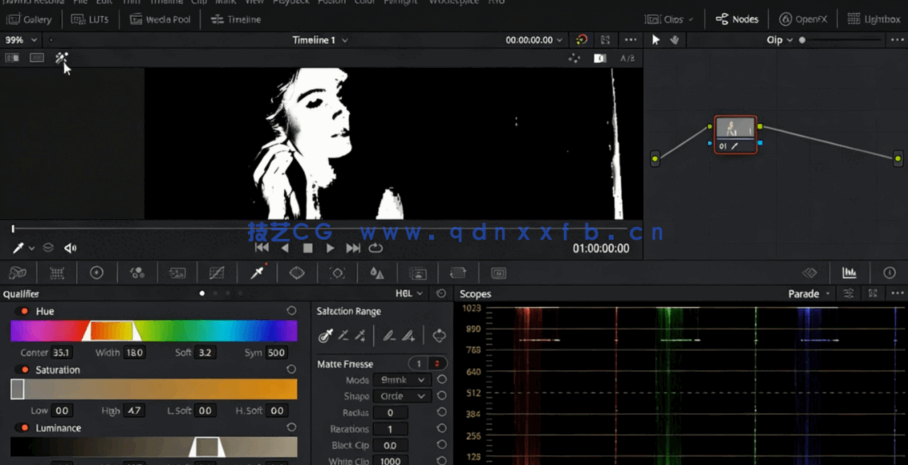Reset the Luminance qualifier
908x465 pixels.
(291, 427)
